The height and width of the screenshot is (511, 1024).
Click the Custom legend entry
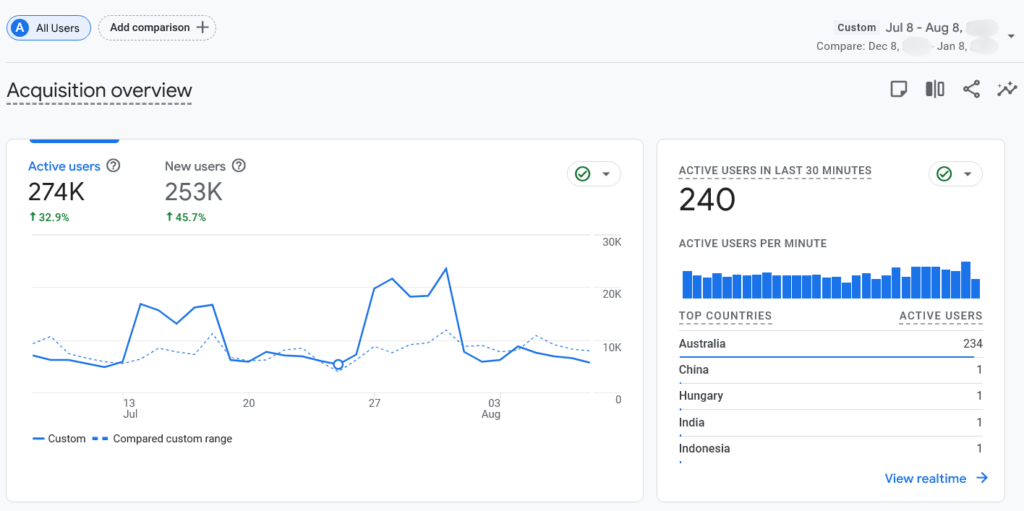click(x=59, y=438)
